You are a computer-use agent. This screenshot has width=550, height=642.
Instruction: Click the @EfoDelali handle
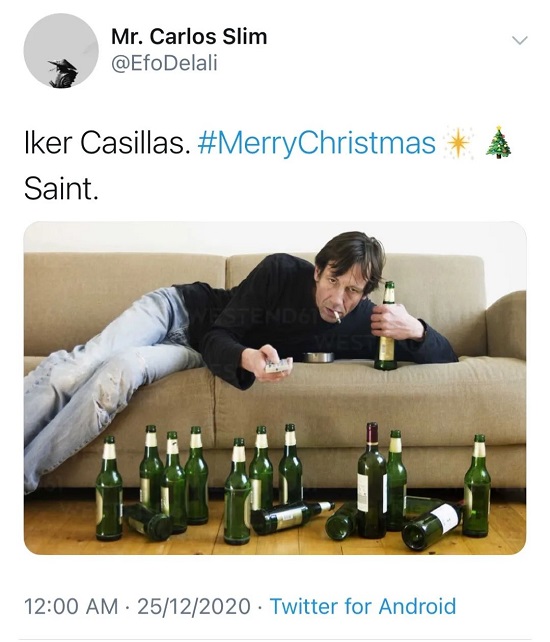point(164,63)
